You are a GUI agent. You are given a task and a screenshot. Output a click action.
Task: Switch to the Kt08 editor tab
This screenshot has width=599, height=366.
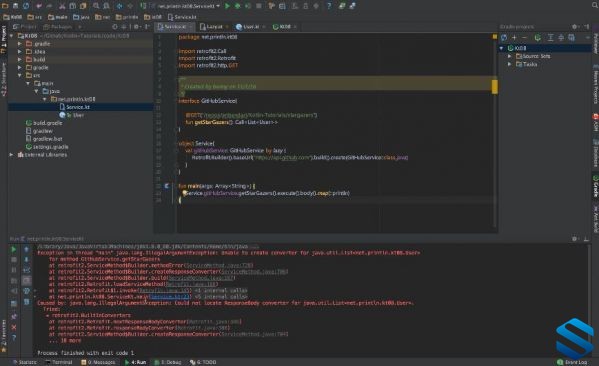285,27
